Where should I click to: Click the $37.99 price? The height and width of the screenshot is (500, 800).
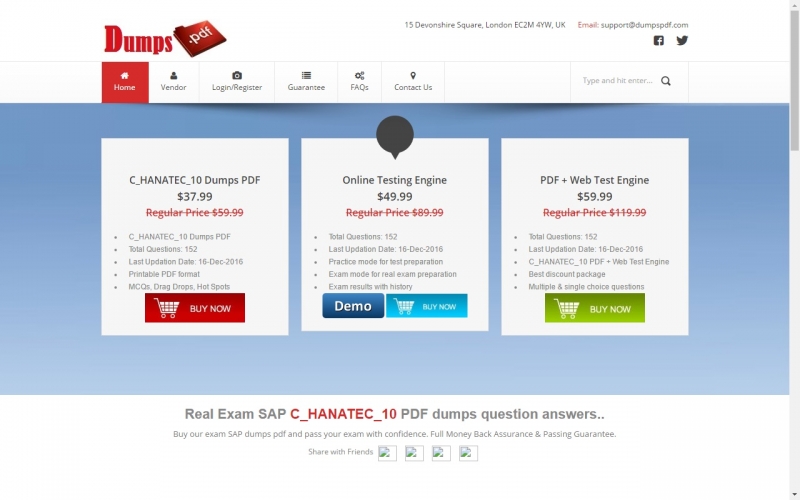tap(195, 196)
